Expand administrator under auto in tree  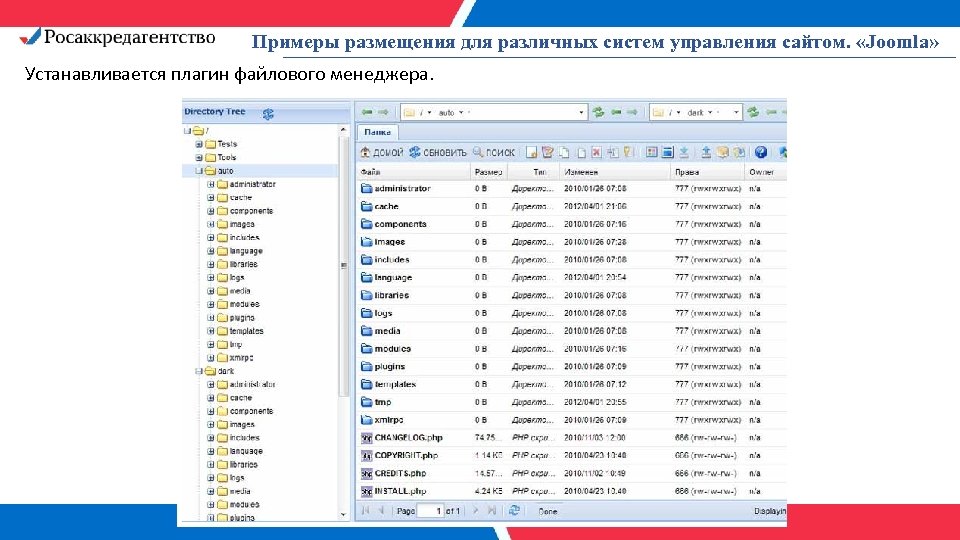[x=211, y=184]
